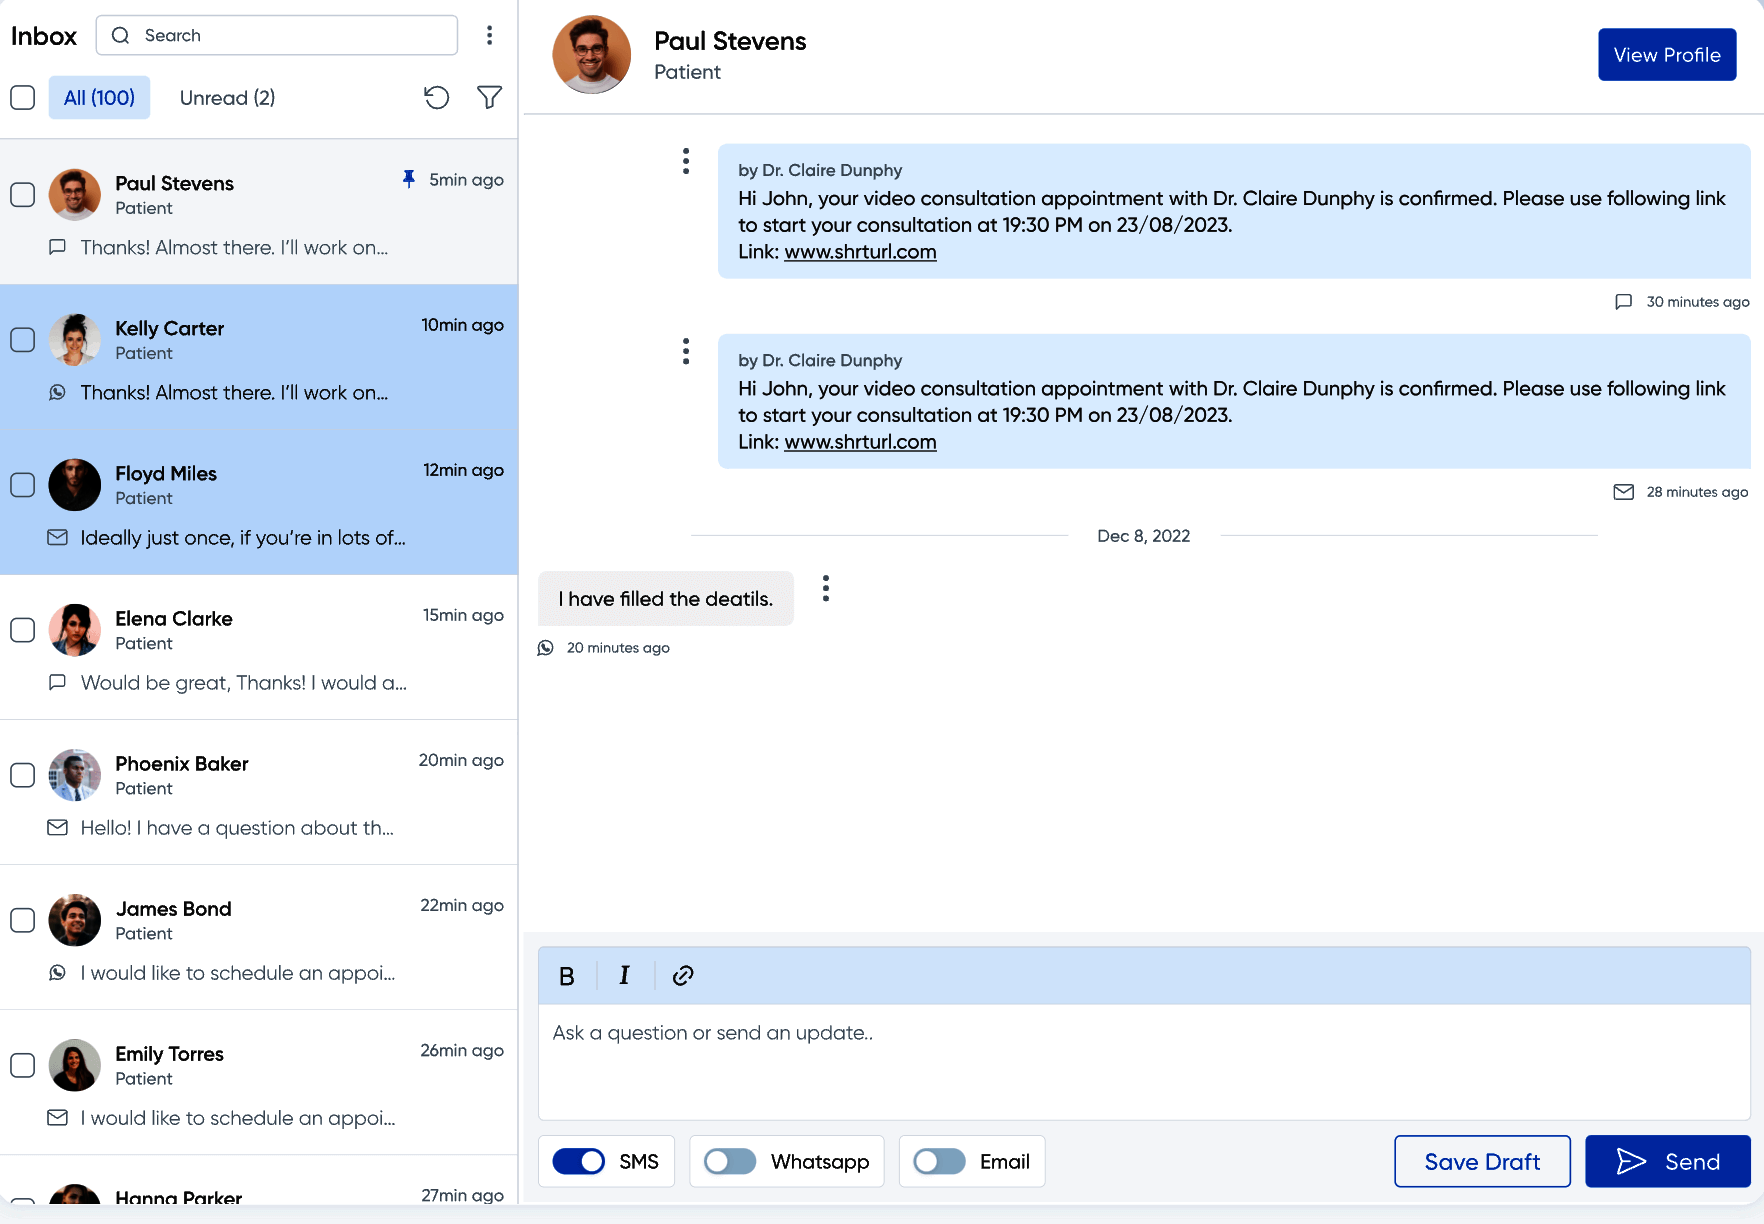The width and height of the screenshot is (1764, 1224).
Task: Click the pin icon on Paul Stevens conversation
Action: pos(408,179)
